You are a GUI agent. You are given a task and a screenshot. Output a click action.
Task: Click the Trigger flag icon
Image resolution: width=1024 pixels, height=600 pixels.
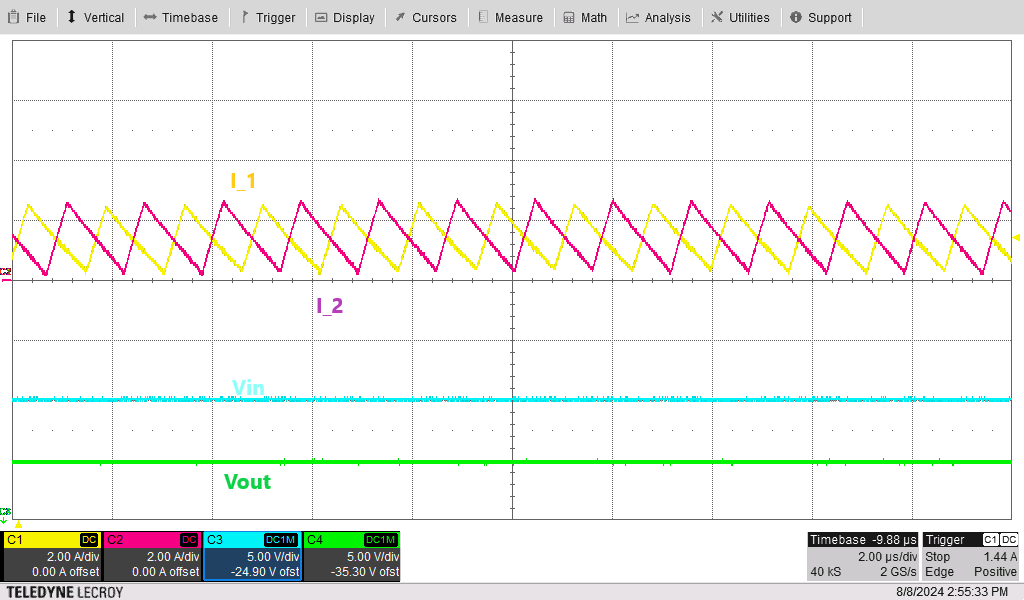click(x=245, y=17)
